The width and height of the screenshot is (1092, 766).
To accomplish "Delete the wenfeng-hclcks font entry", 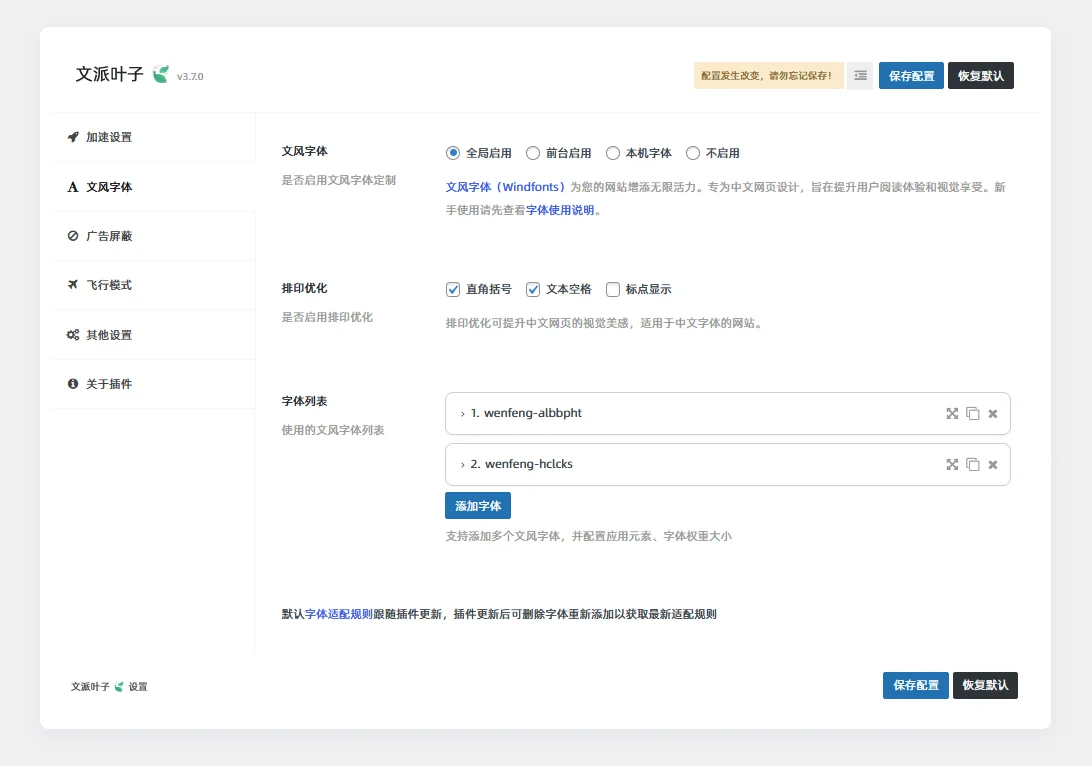I will coord(993,465).
